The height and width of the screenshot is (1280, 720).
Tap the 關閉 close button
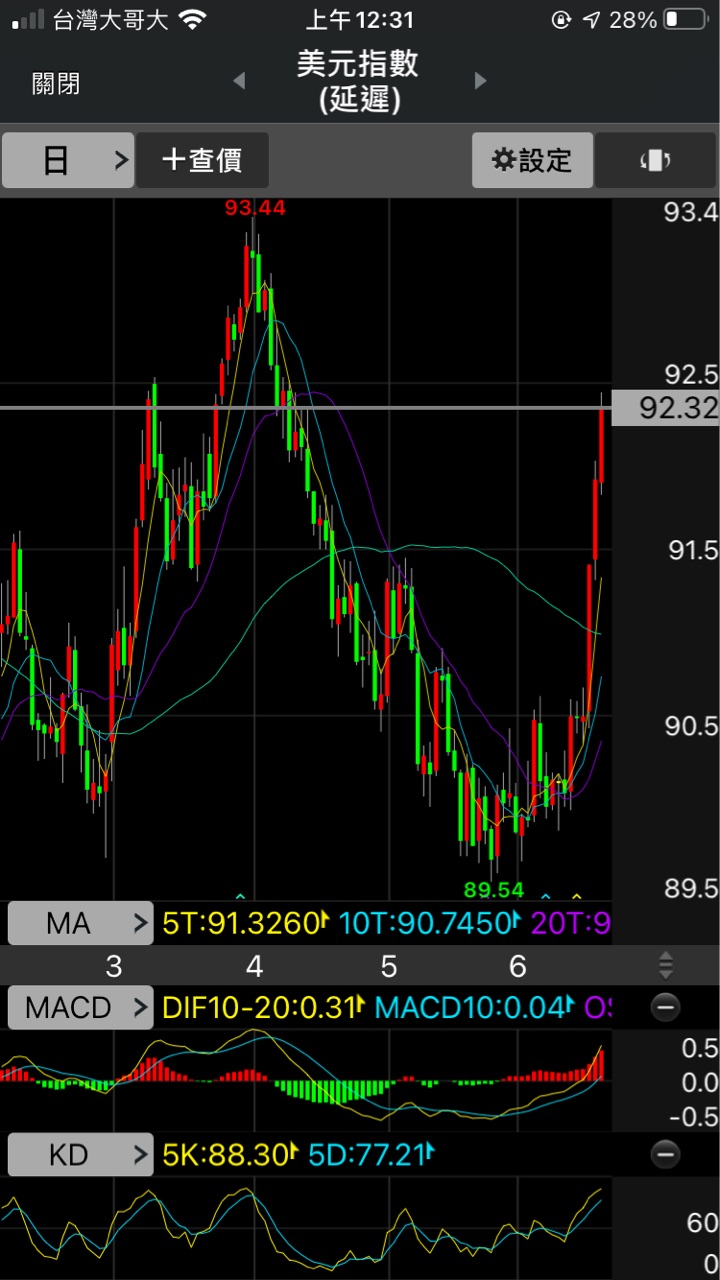click(x=56, y=84)
